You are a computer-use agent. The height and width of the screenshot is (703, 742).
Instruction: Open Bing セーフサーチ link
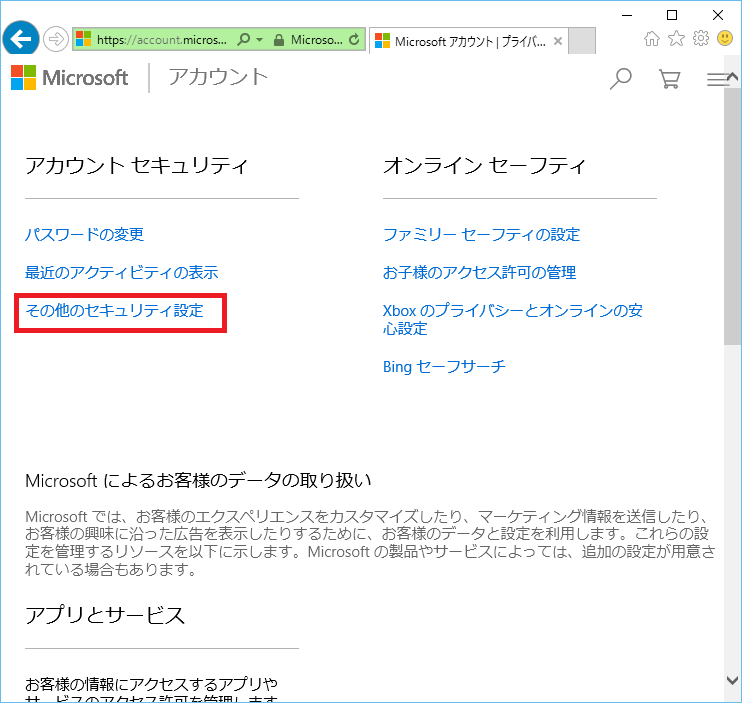click(x=444, y=367)
